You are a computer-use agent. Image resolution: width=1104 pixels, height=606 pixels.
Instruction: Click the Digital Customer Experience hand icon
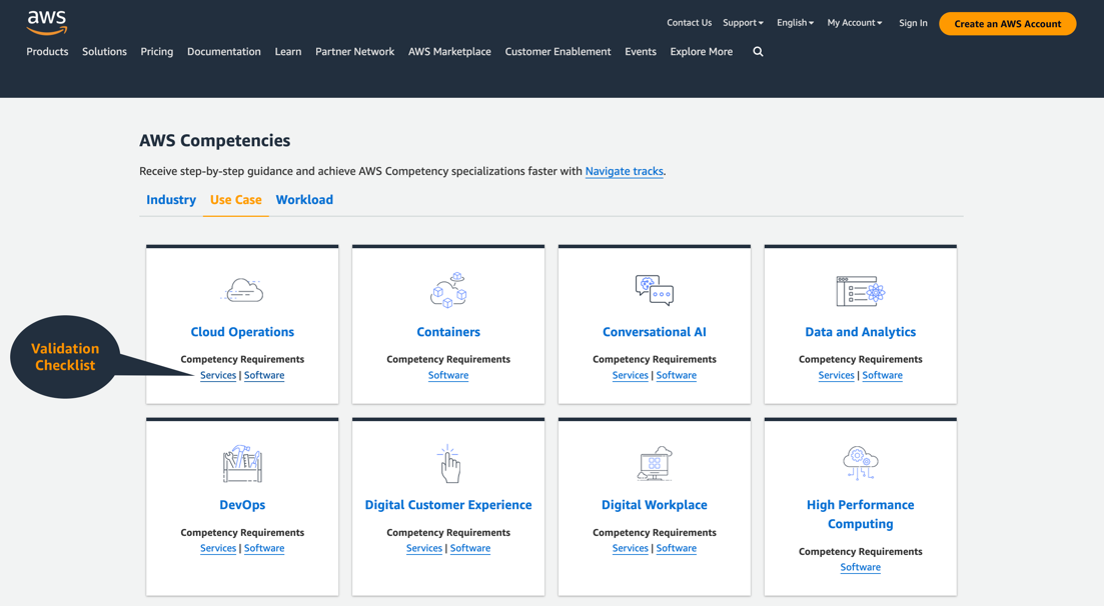pyautogui.click(x=448, y=463)
